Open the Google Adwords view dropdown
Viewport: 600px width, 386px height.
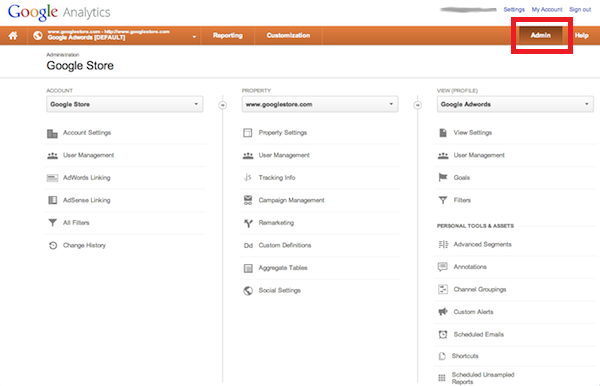pyautogui.click(x=515, y=104)
